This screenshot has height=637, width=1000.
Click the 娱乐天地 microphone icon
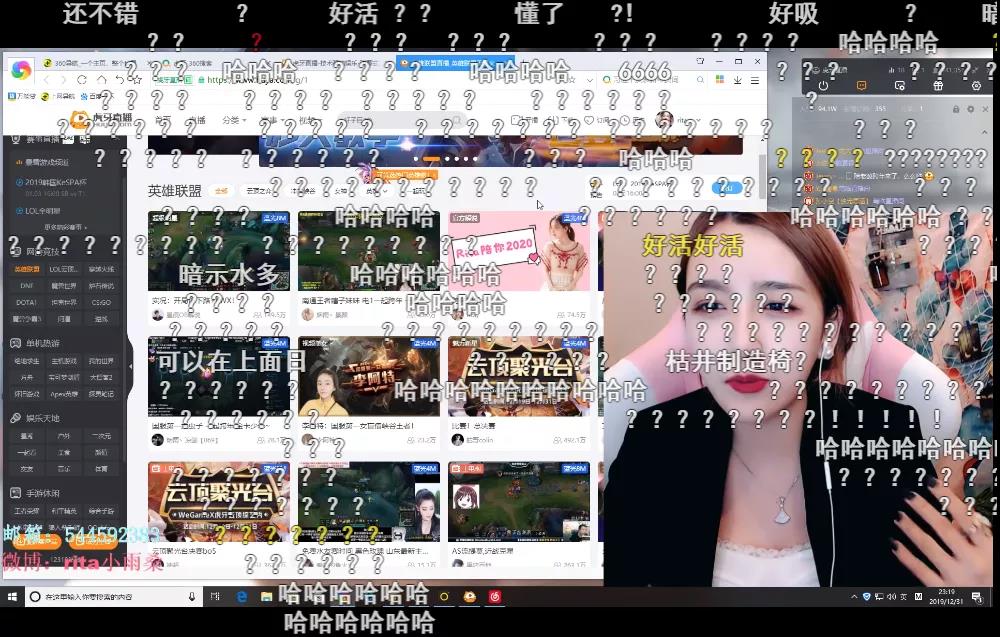pyautogui.click(x=15, y=418)
